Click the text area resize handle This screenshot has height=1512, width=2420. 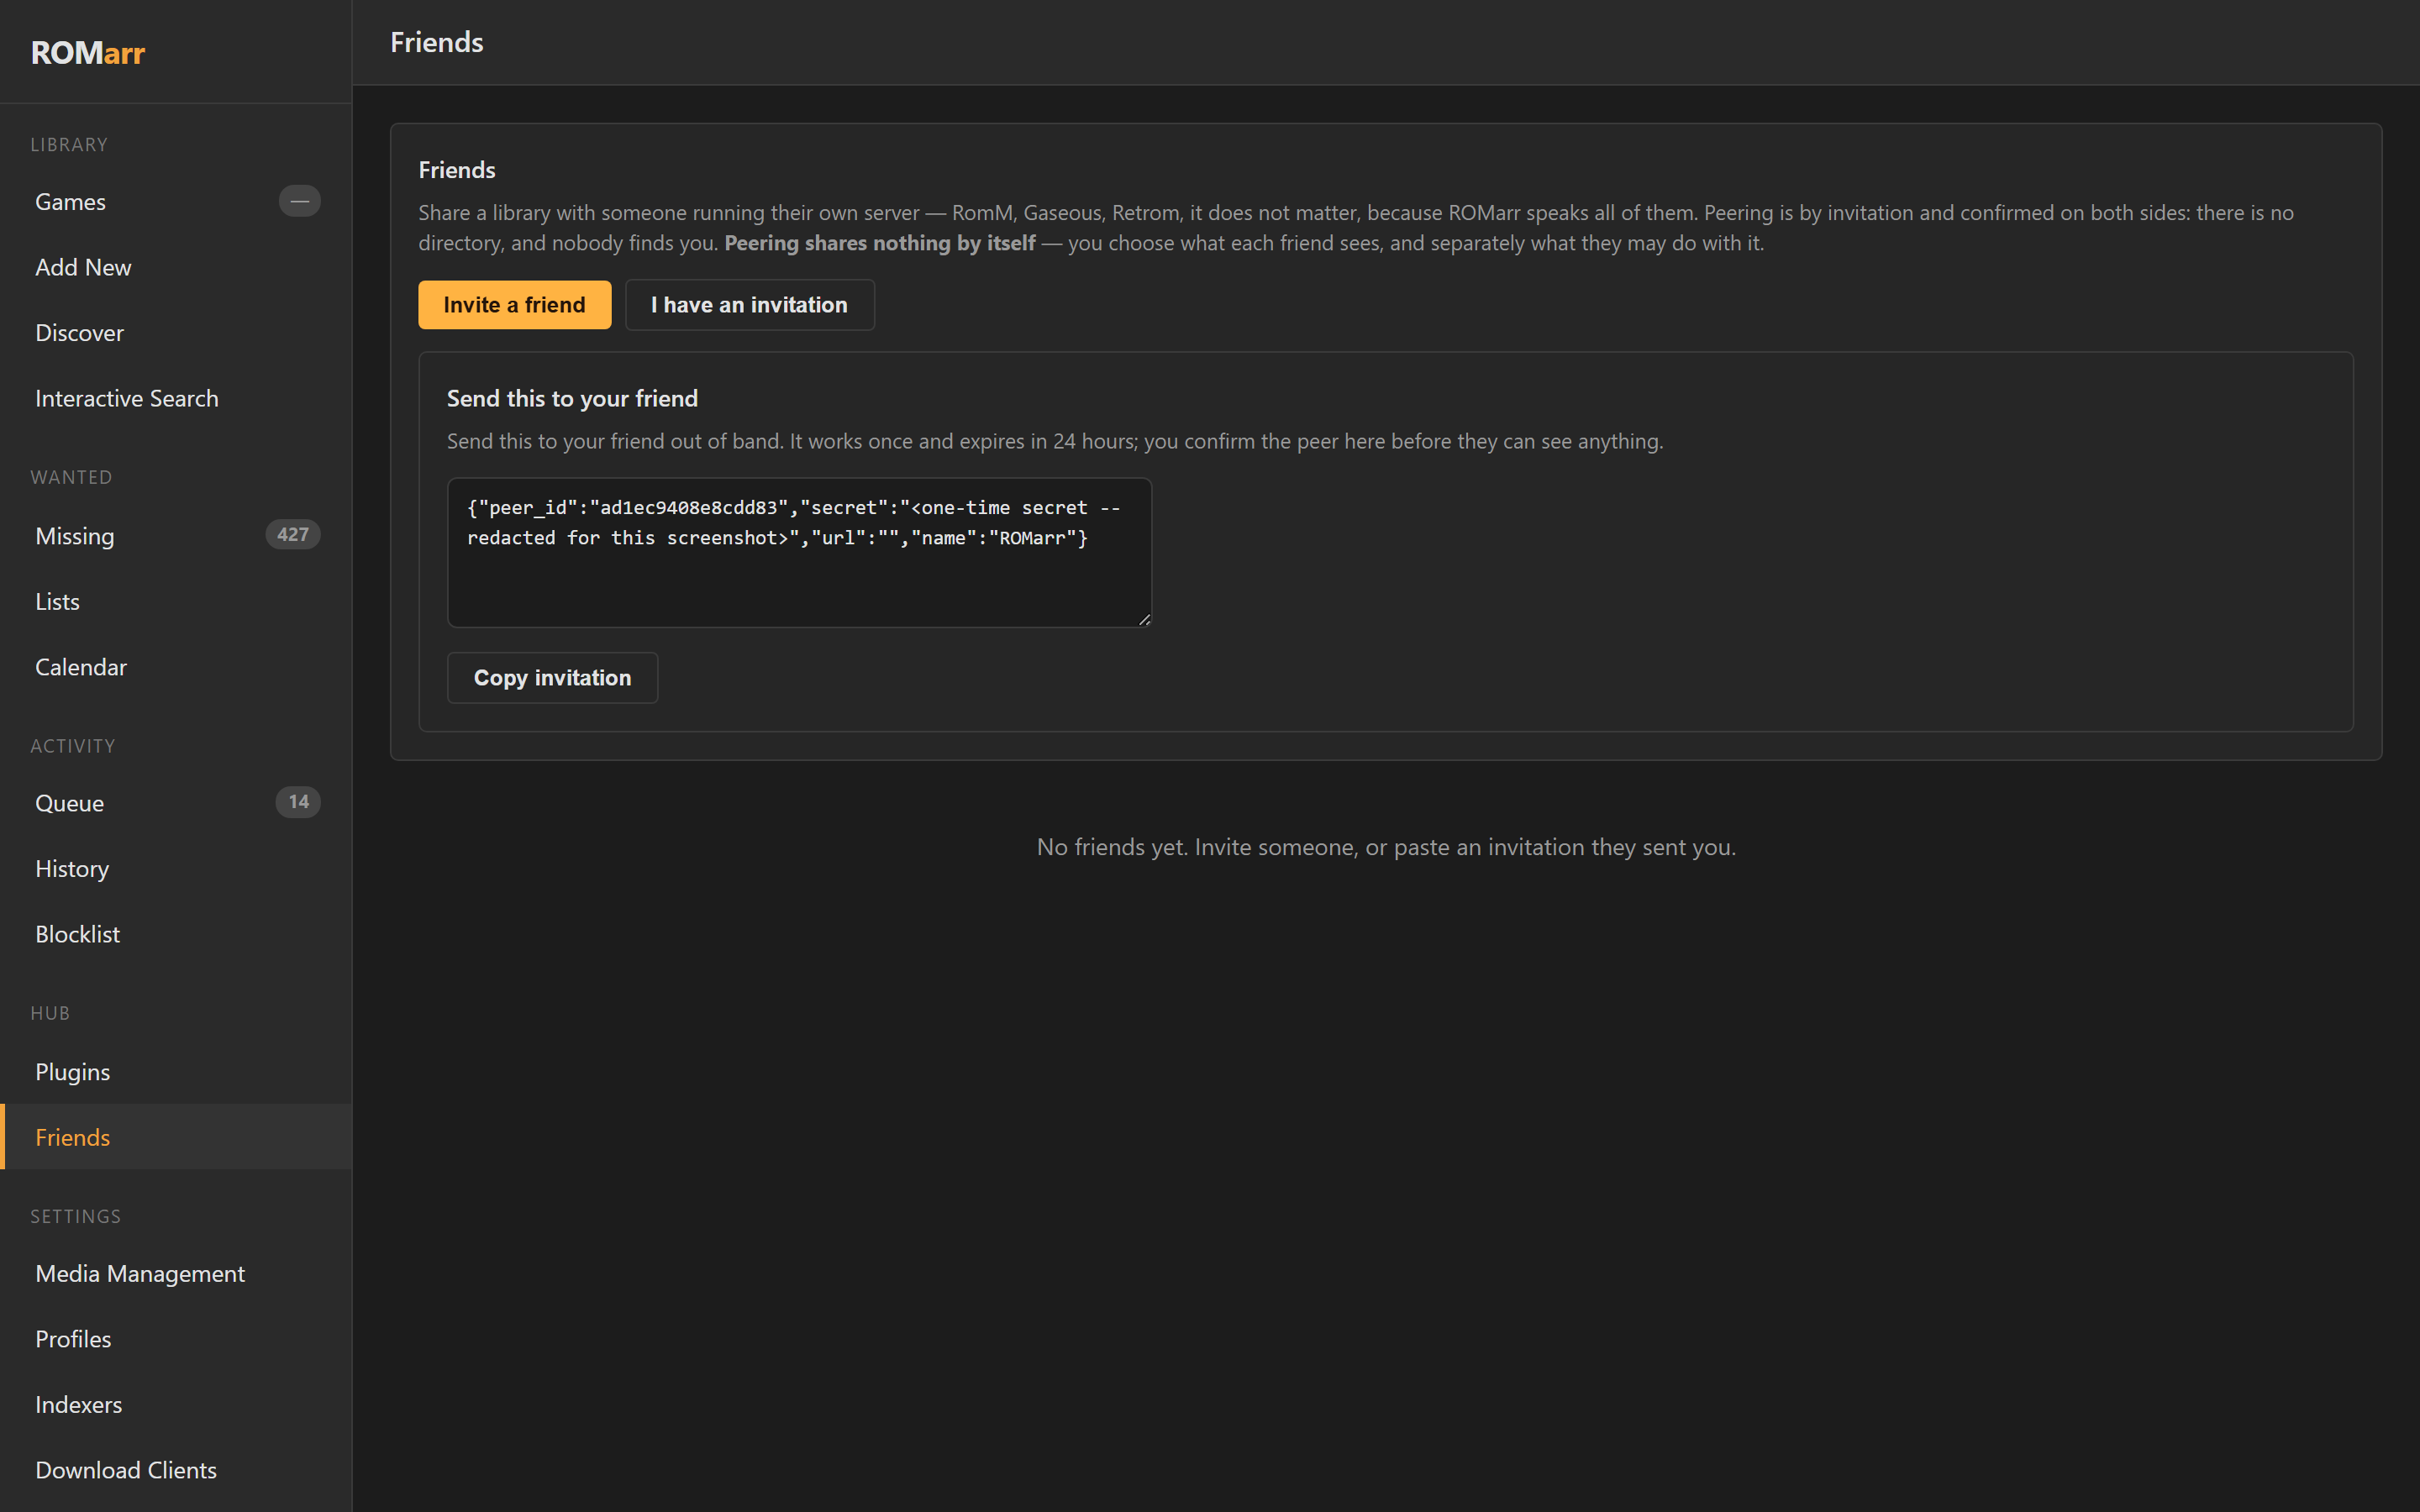click(x=1144, y=620)
